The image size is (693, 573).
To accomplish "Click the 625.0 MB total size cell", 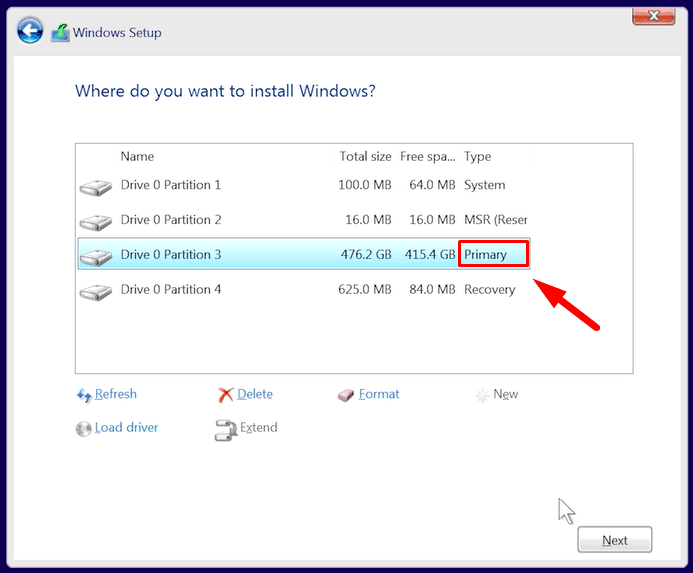I will click(365, 290).
